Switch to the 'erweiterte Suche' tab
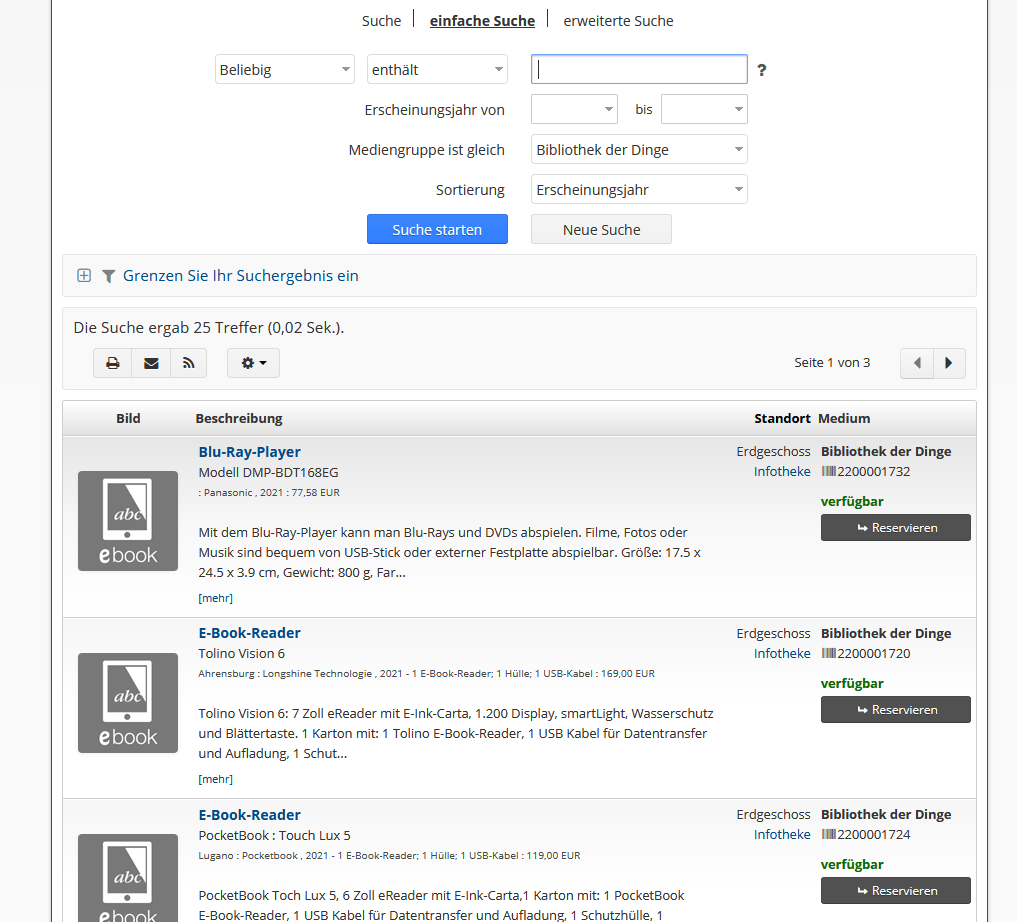 click(618, 20)
